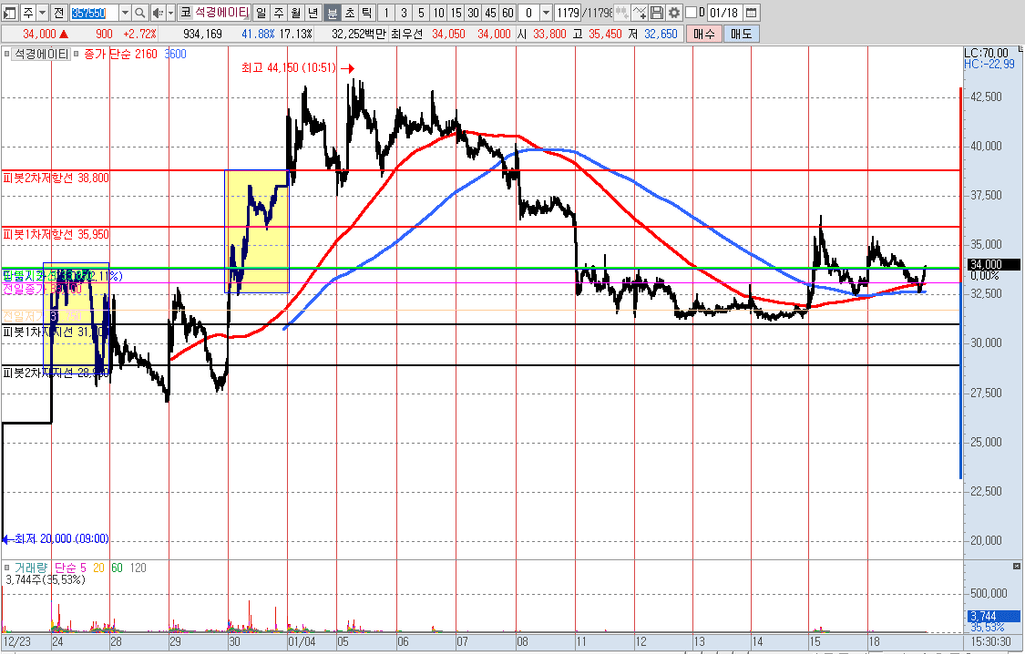Toggle the date checkbox next to 01/18
Image resolution: width=1025 pixels, height=654 pixels.
(690, 13)
